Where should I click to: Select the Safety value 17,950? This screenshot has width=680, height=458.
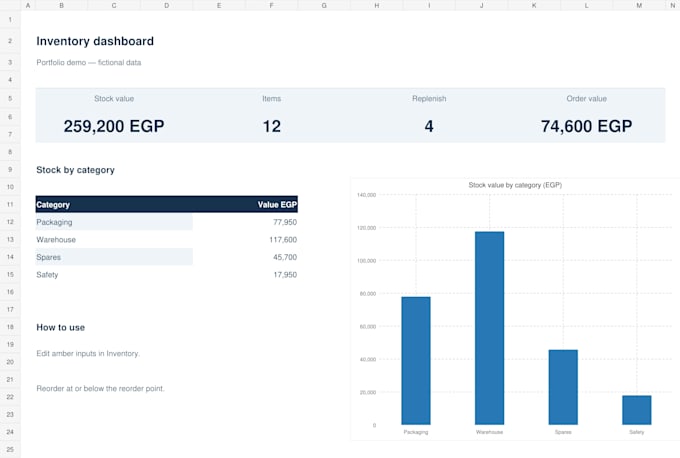285,275
